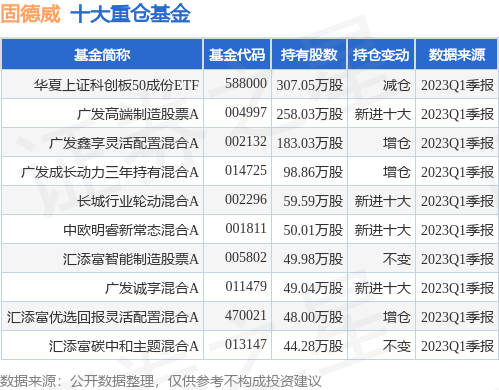
Task: Click the 基金代码 column header
Action: [x=237, y=55]
